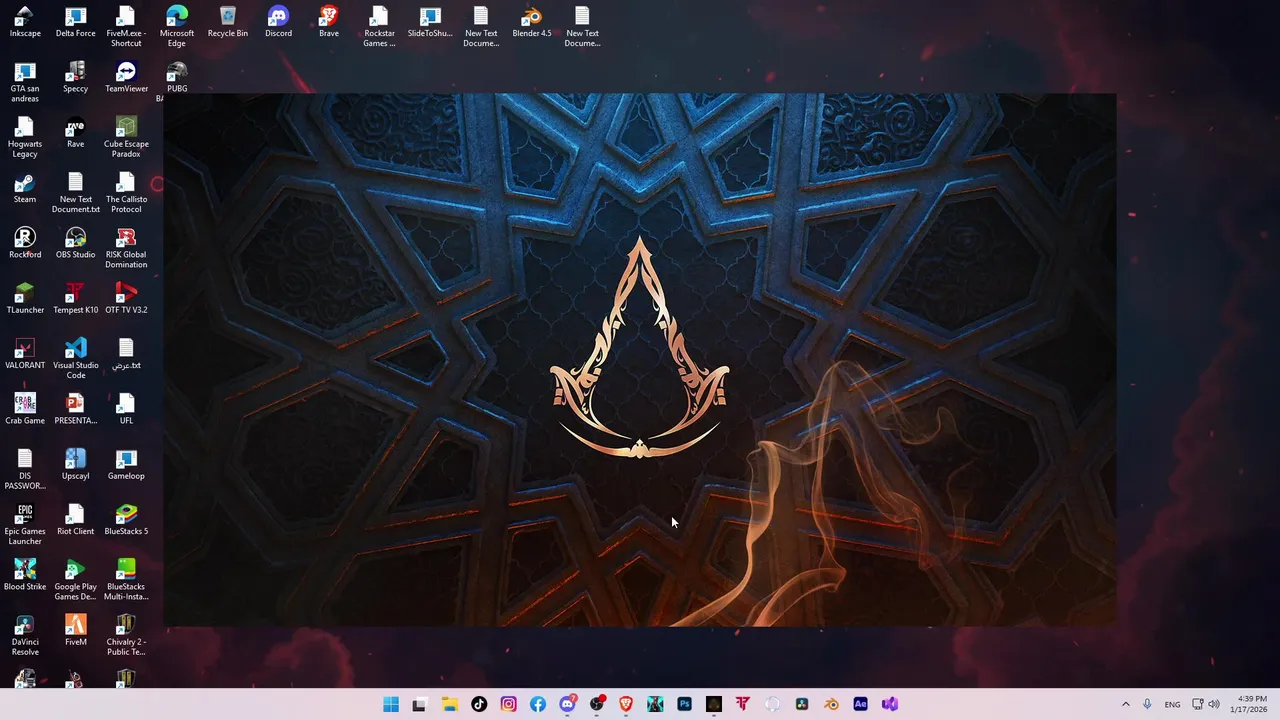Open the Inkscape desktop shortcut
The image size is (1280, 720).
[25, 22]
